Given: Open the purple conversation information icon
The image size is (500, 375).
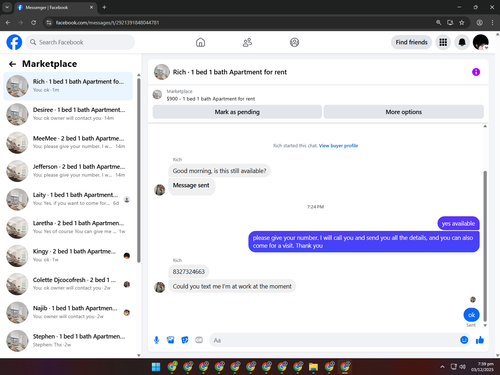Looking at the screenshot, I should point(476,72).
